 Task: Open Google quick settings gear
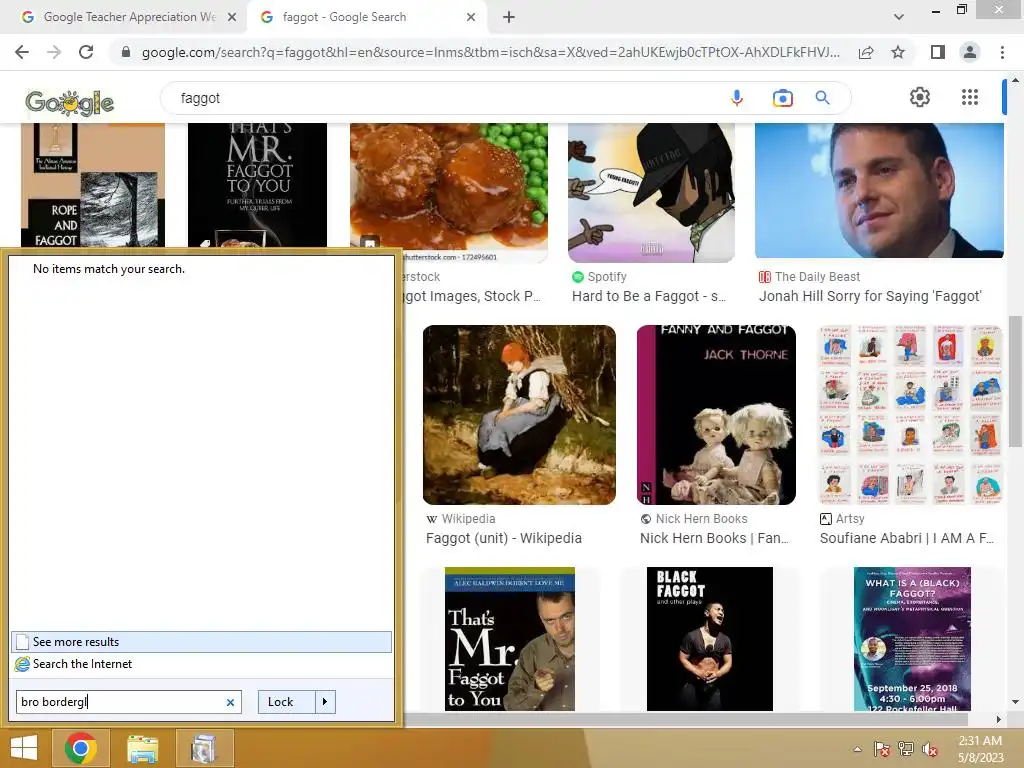(x=920, y=97)
